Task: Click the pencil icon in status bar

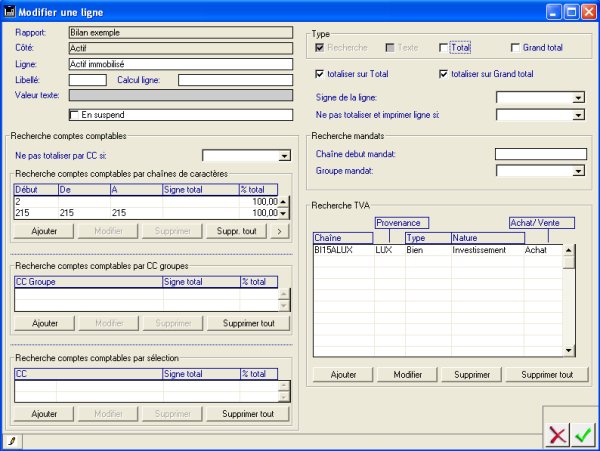Action: click(12, 441)
